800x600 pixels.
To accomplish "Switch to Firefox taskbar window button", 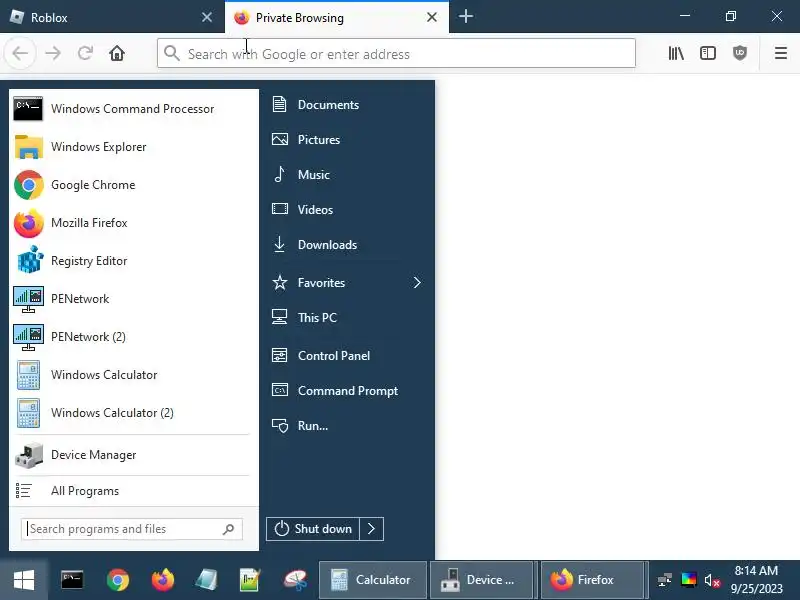I will (x=593, y=580).
